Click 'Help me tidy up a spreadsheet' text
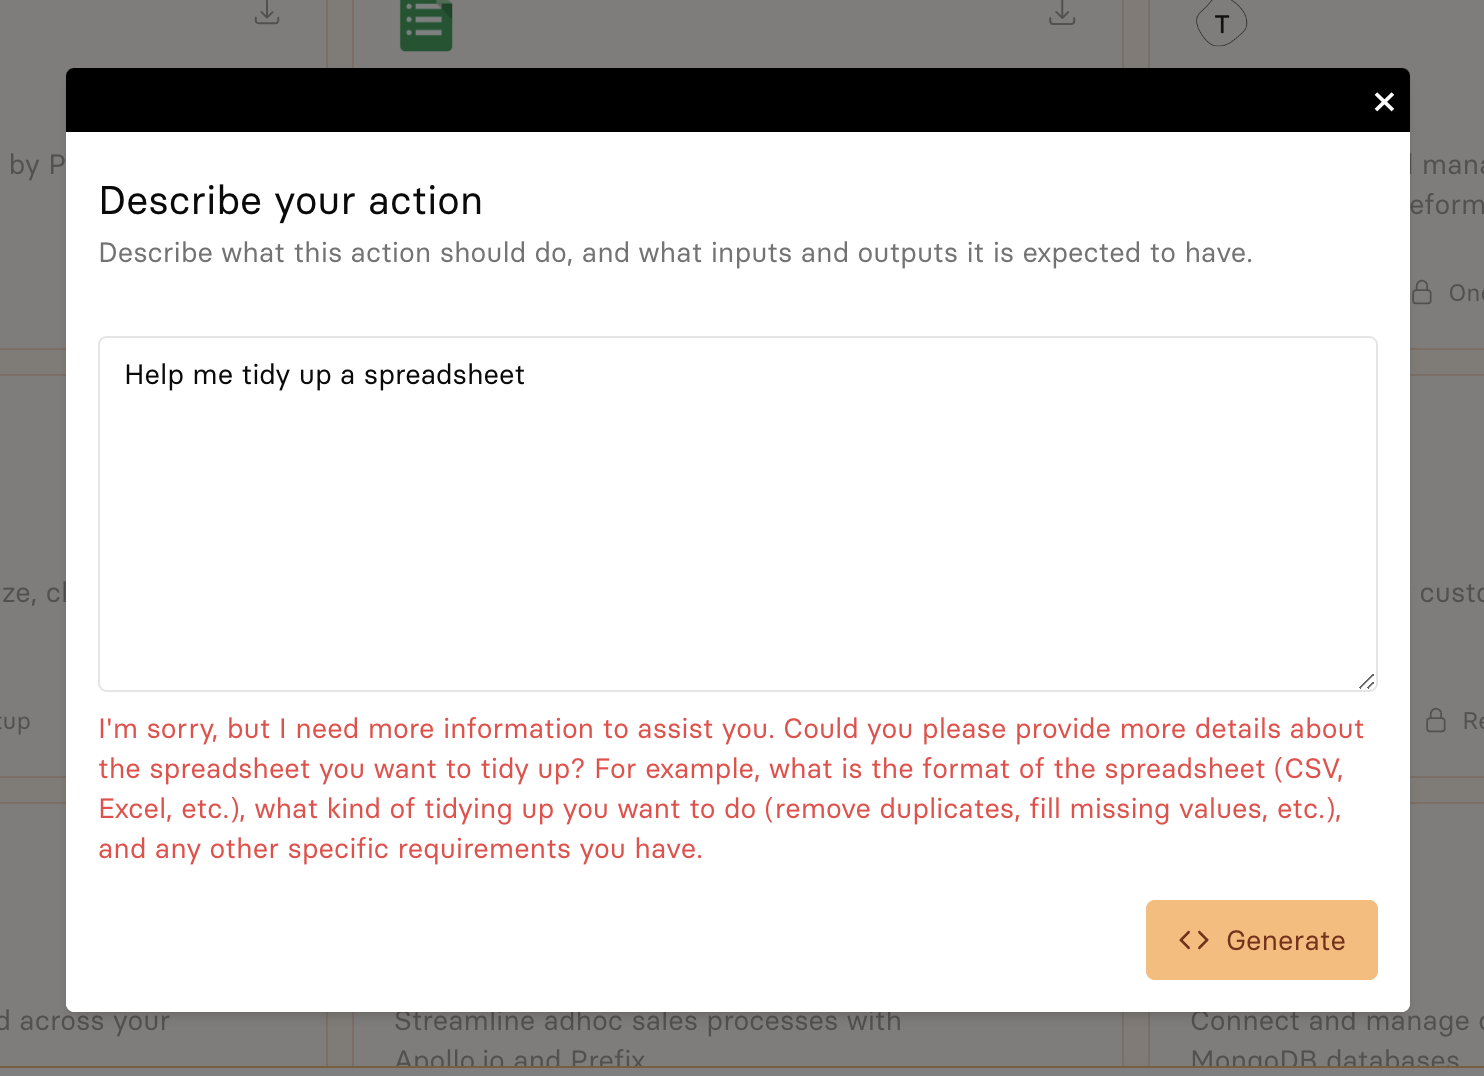 click(324, 375)
